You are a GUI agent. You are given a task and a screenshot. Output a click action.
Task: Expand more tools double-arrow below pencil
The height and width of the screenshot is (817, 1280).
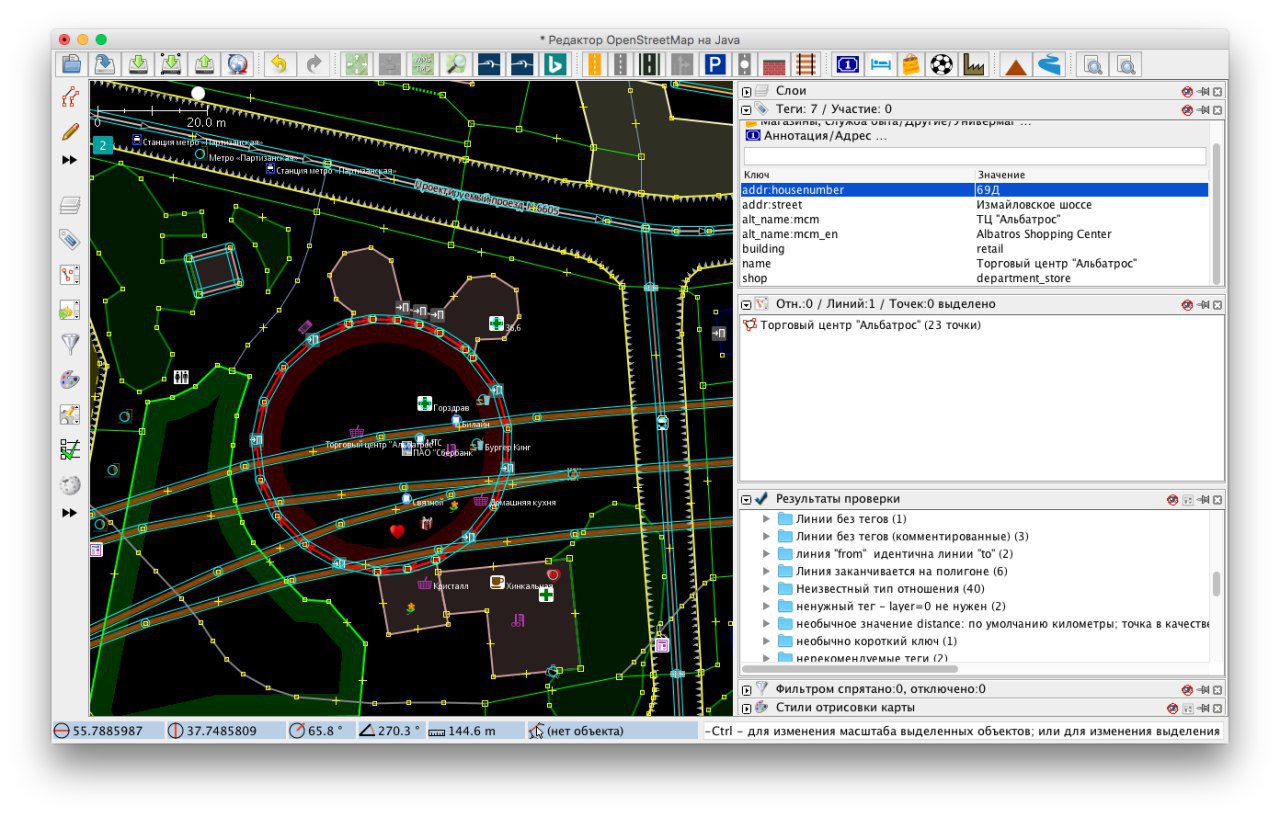pos(69,160)
